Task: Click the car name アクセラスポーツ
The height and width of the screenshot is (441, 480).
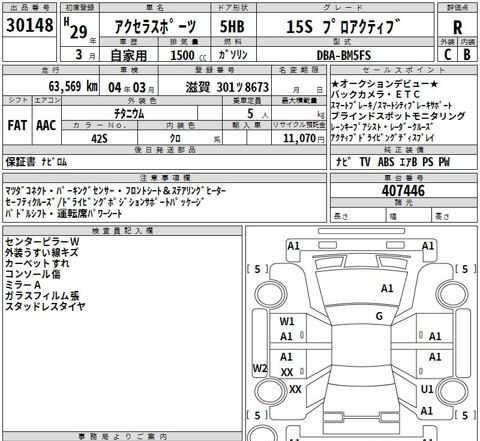Action: click(x=155, y=27)
